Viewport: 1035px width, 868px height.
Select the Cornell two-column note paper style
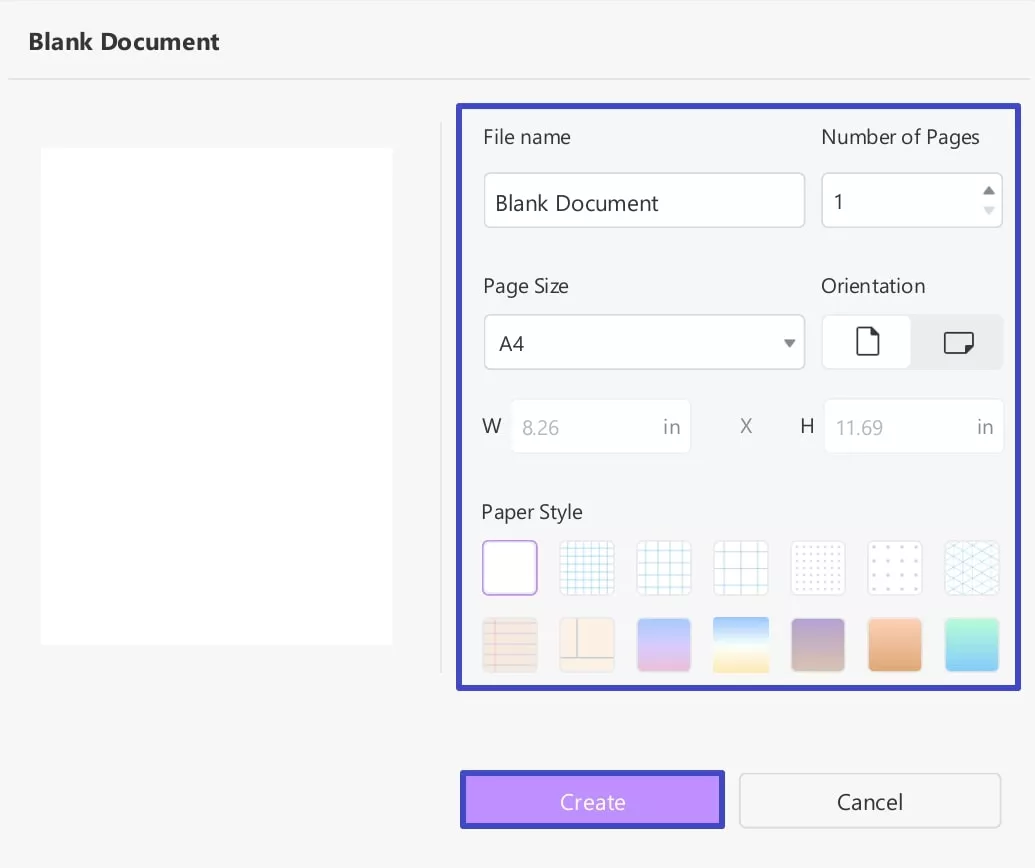coord(587,645)
